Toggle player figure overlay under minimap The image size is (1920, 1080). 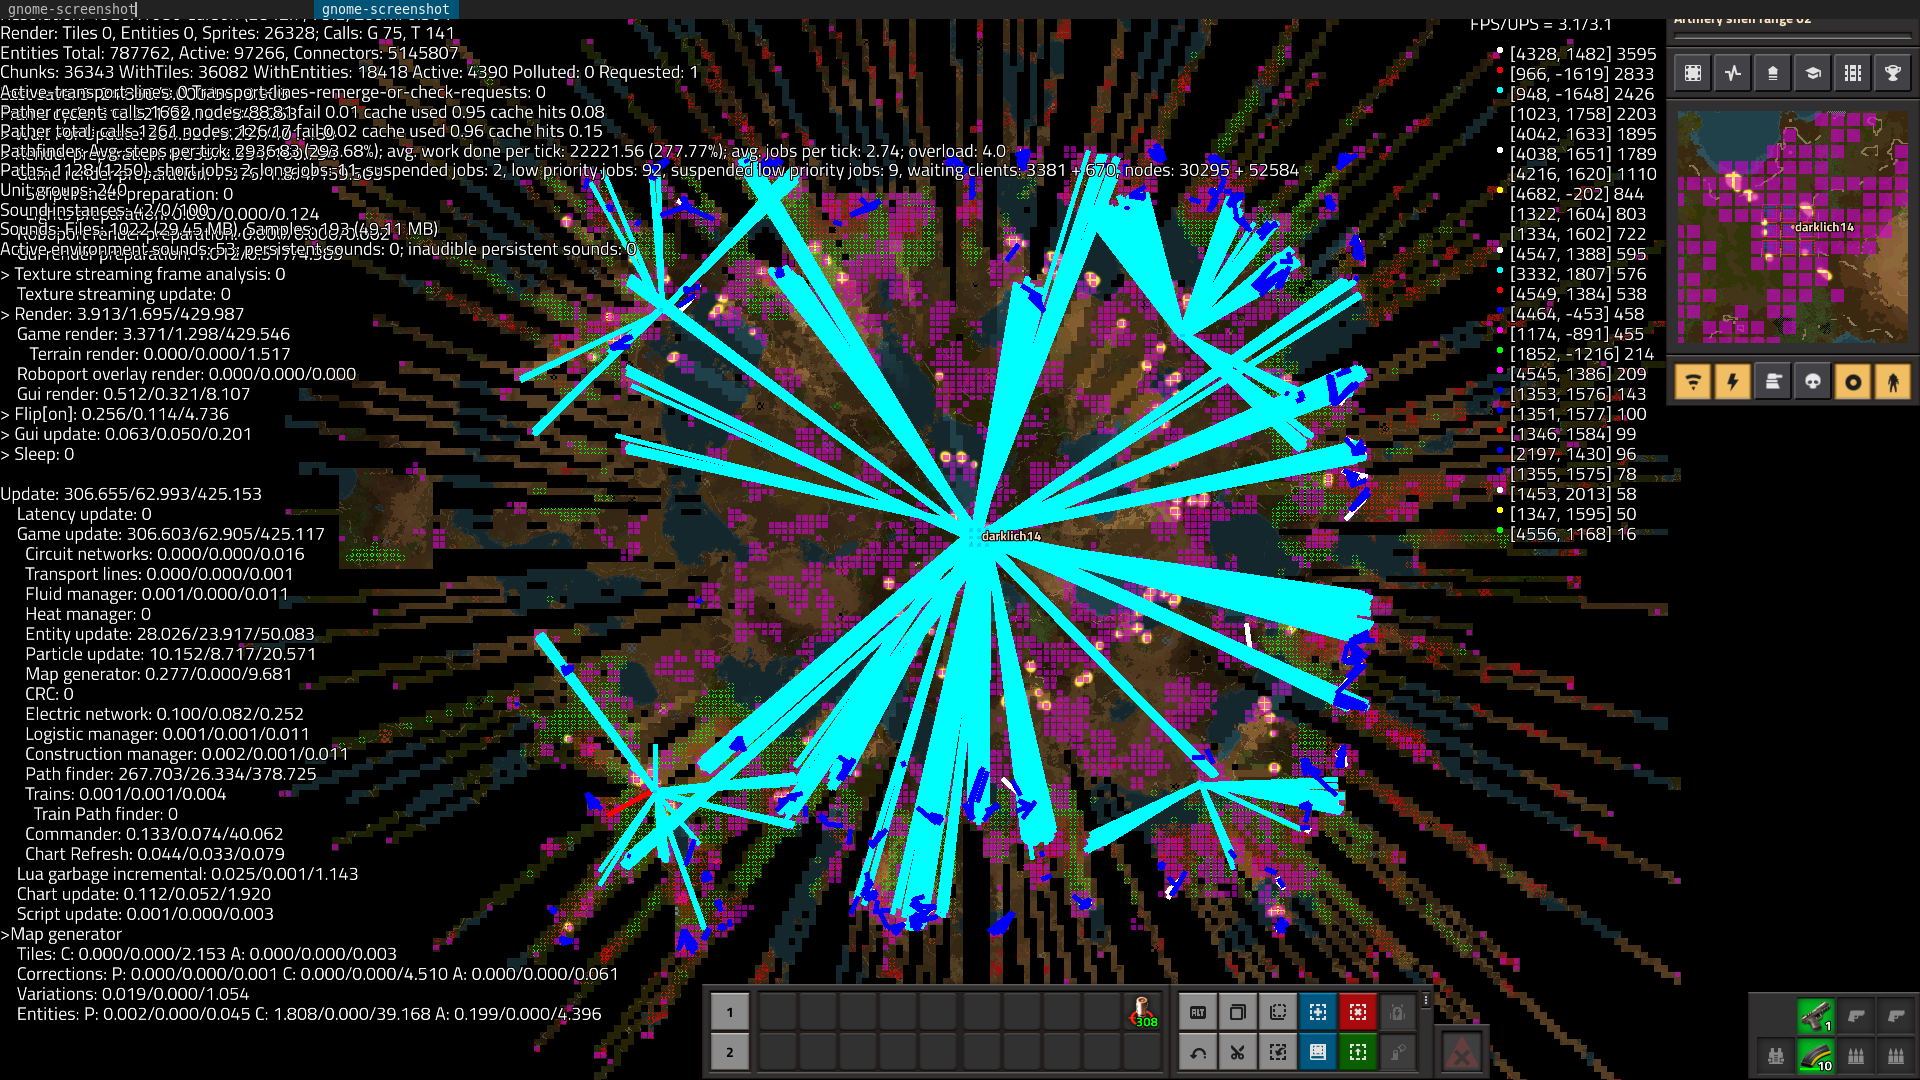coord(1893,382)
